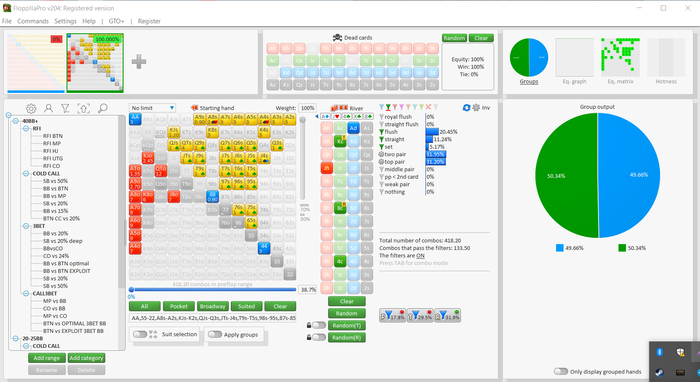Click the Add category button

pyautogui.click(x=86, y=358)
